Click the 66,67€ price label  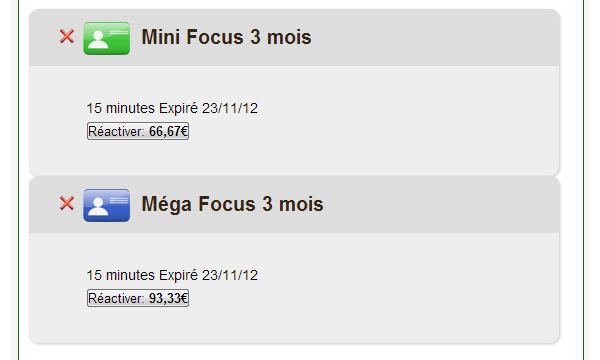(168, 131)
